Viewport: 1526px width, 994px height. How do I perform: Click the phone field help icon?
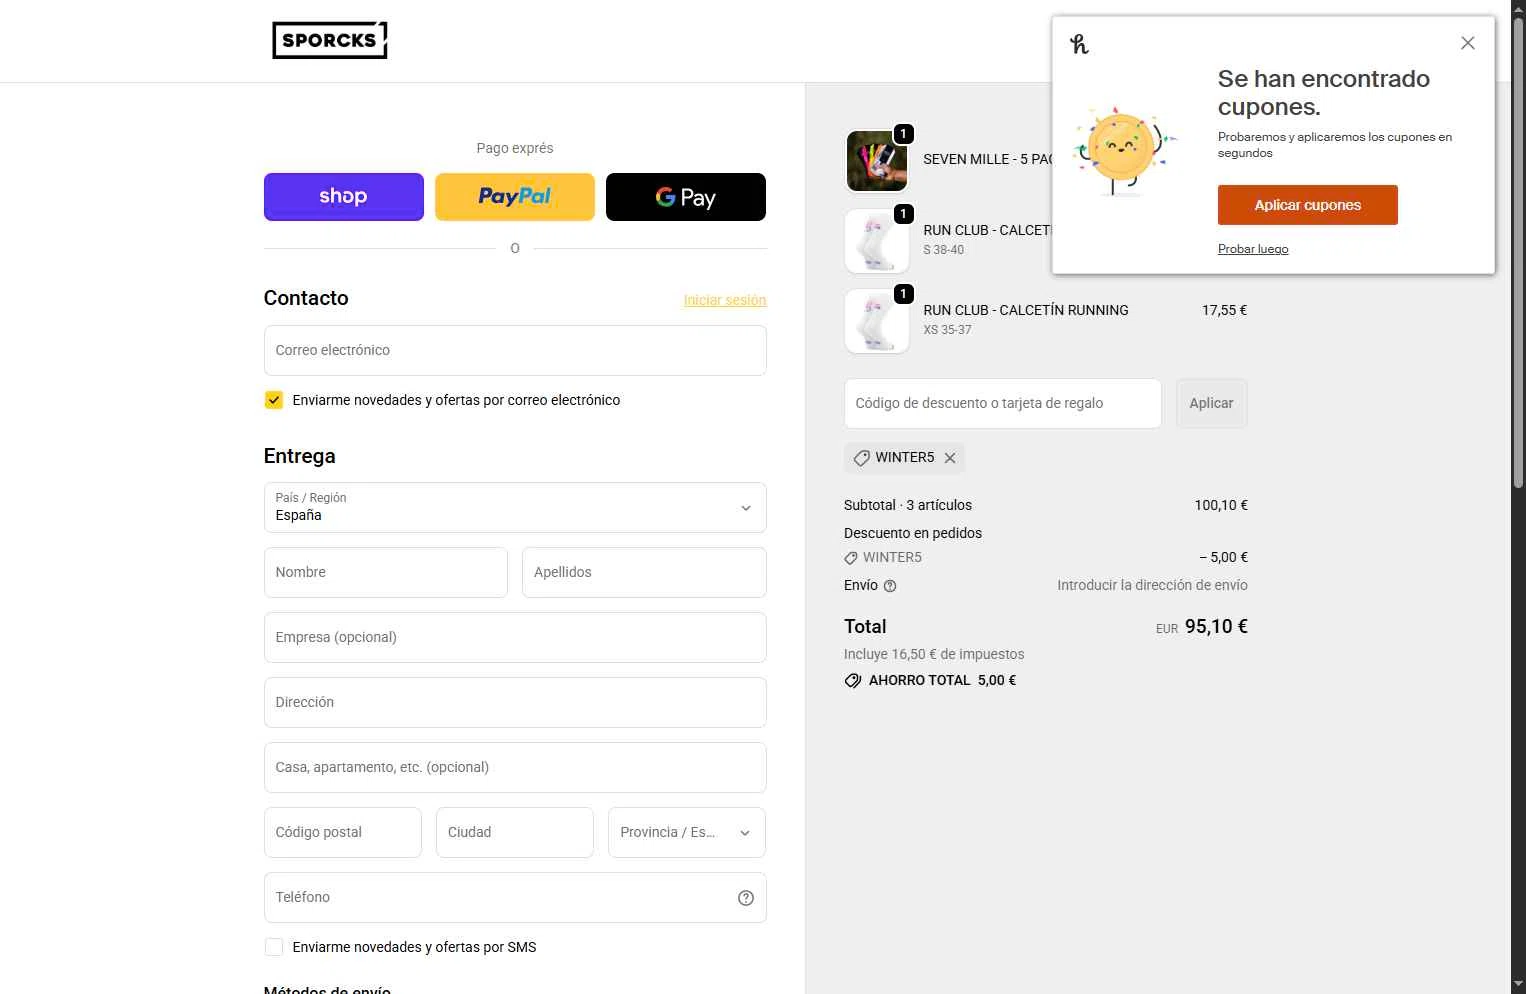(745, 898)
